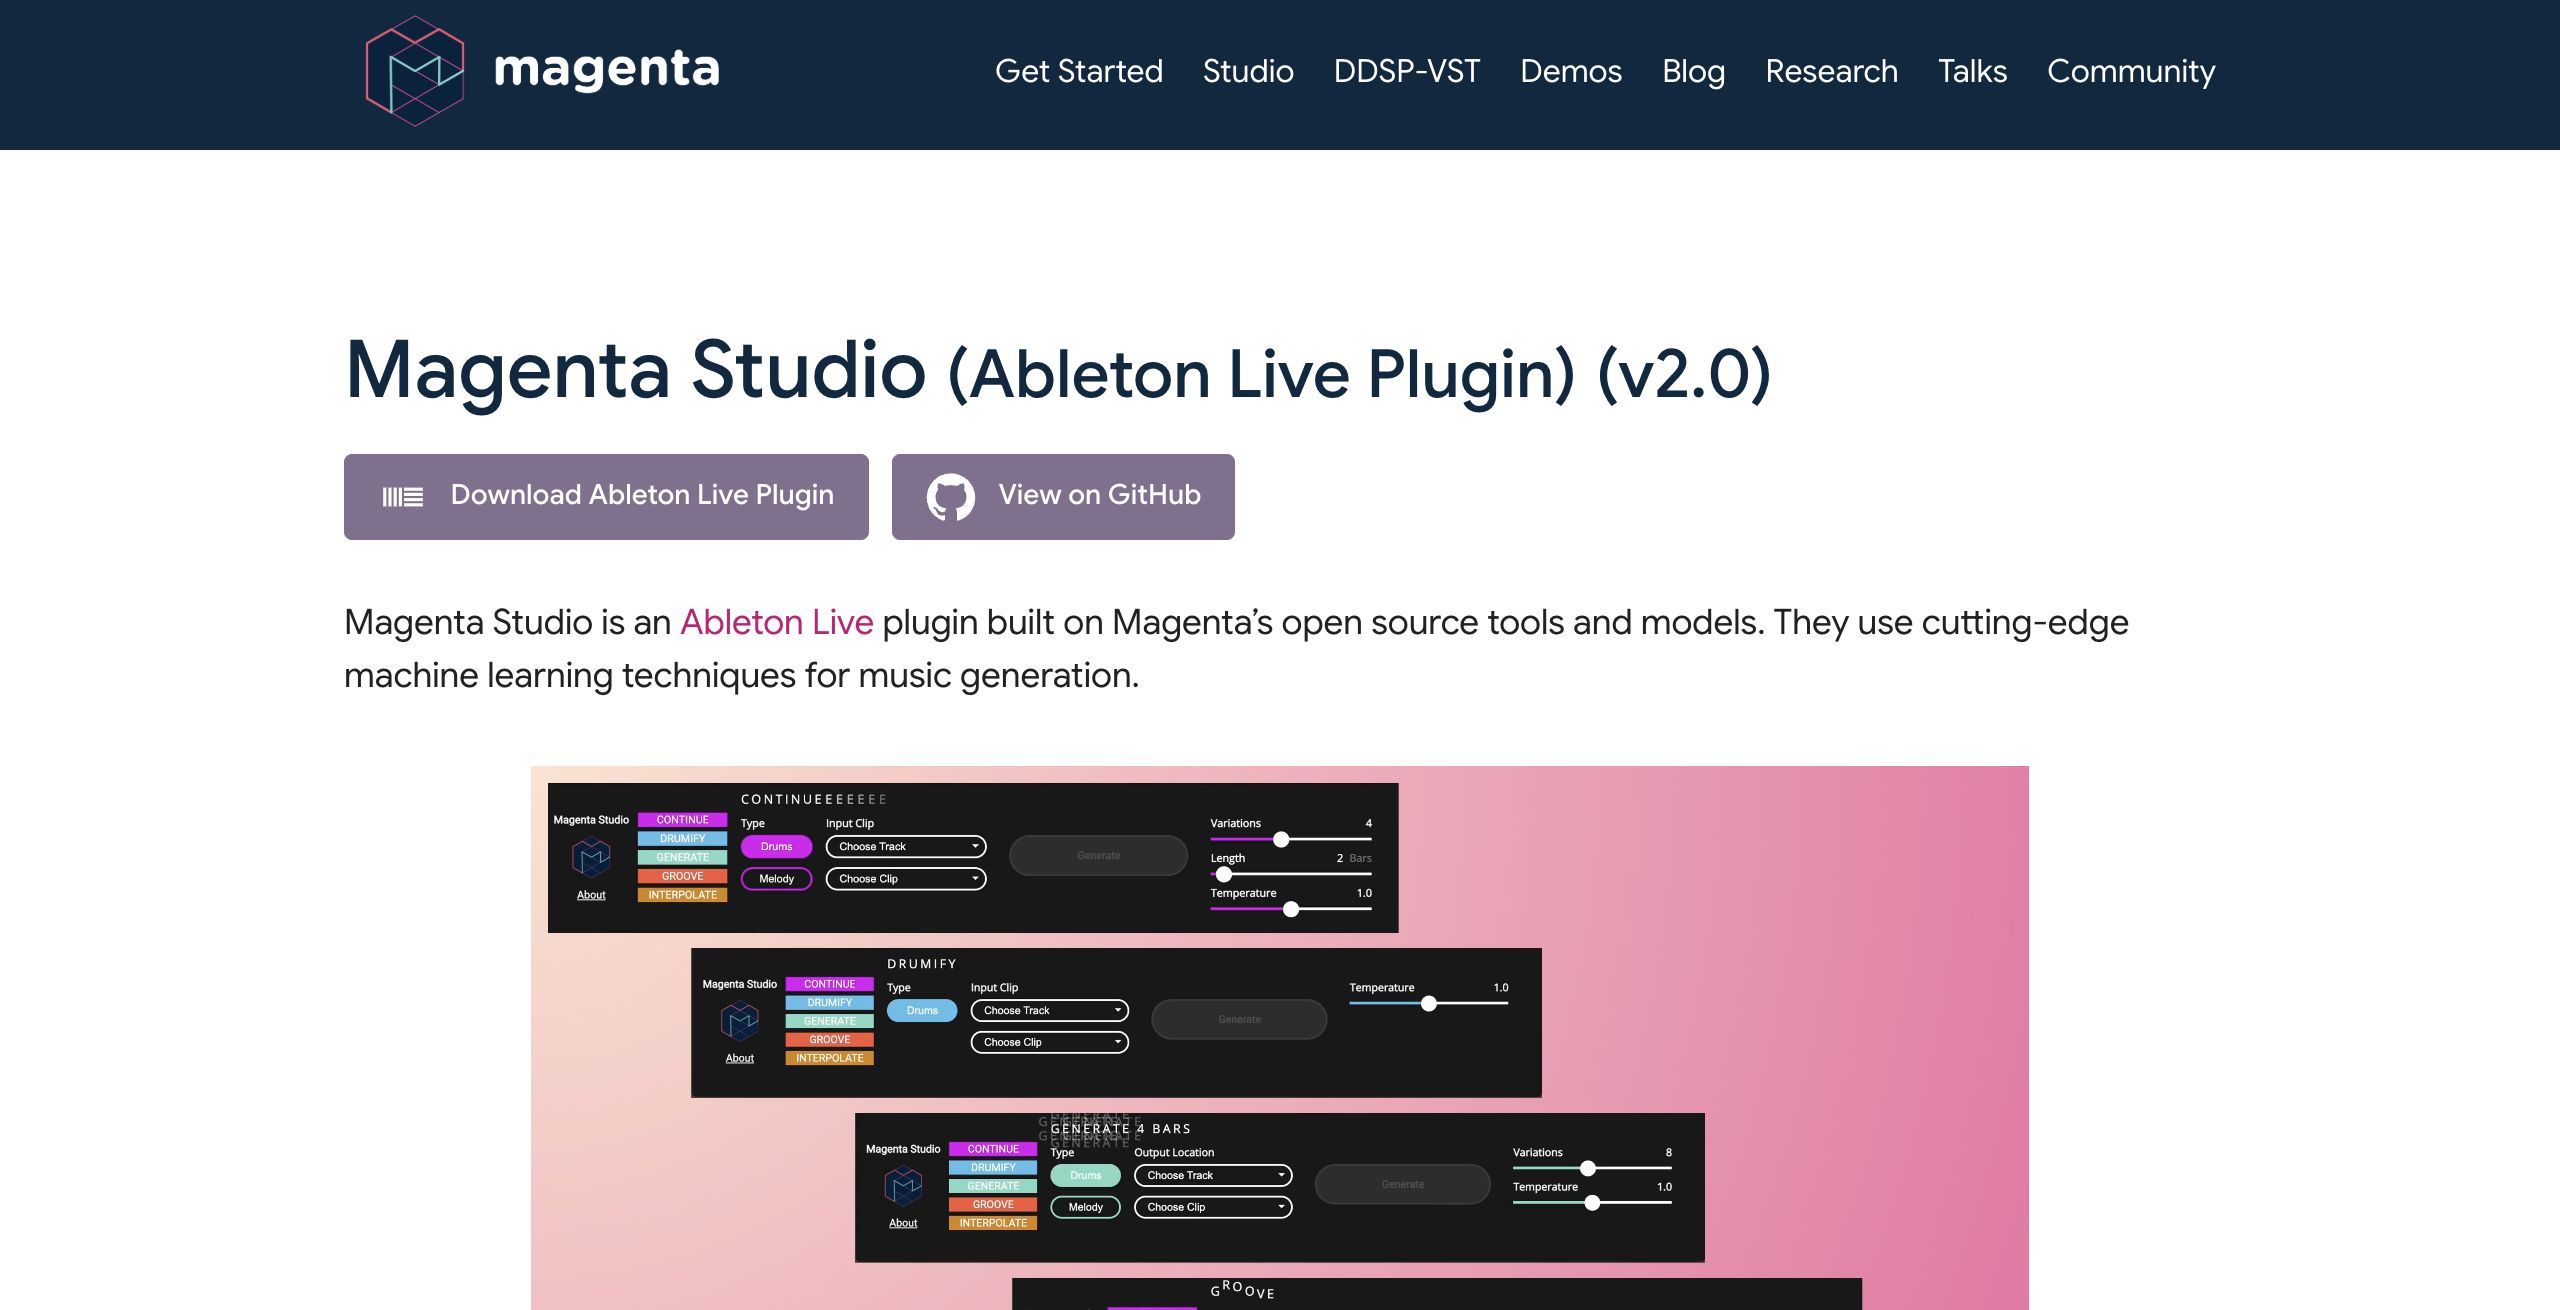
Task: Select GENERATE tab in Drumify panel
Action: (x=829, y=1022)
